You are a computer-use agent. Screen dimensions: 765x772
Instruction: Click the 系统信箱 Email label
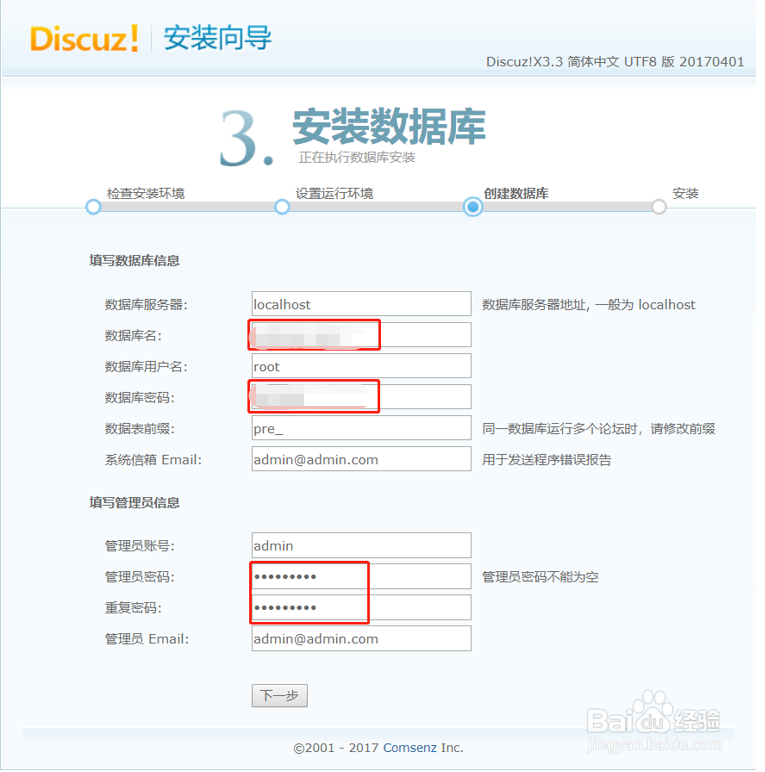153,459
